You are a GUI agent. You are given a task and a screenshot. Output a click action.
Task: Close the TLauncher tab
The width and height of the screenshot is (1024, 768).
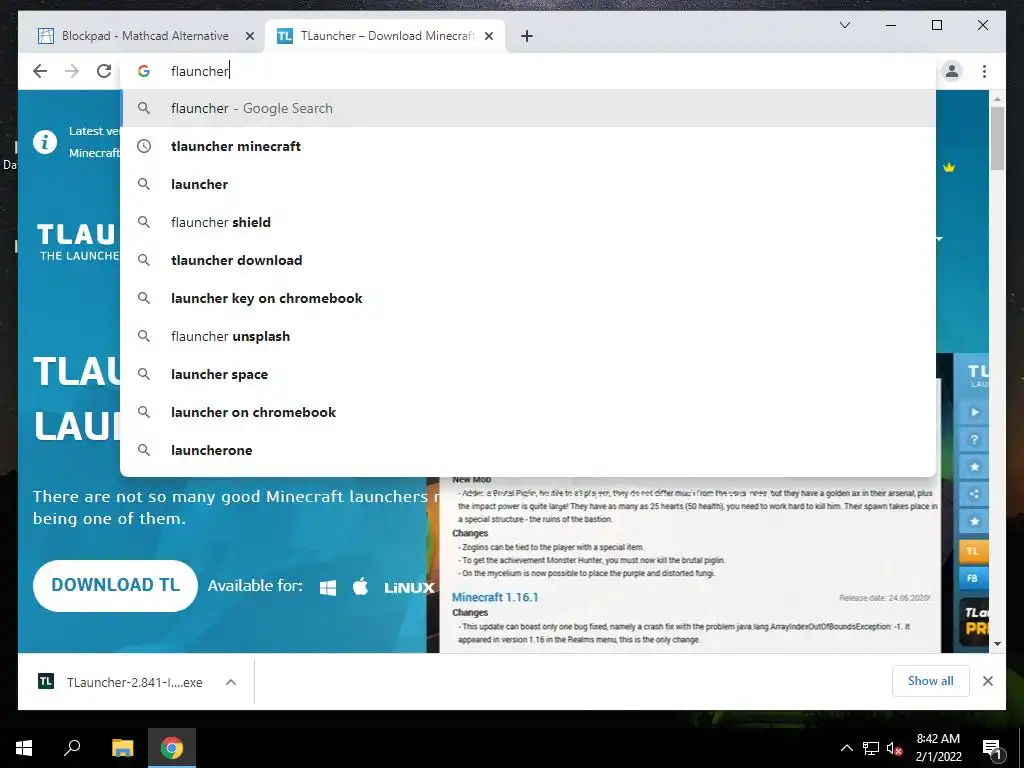pyautogui.click(x=488, y=36)
